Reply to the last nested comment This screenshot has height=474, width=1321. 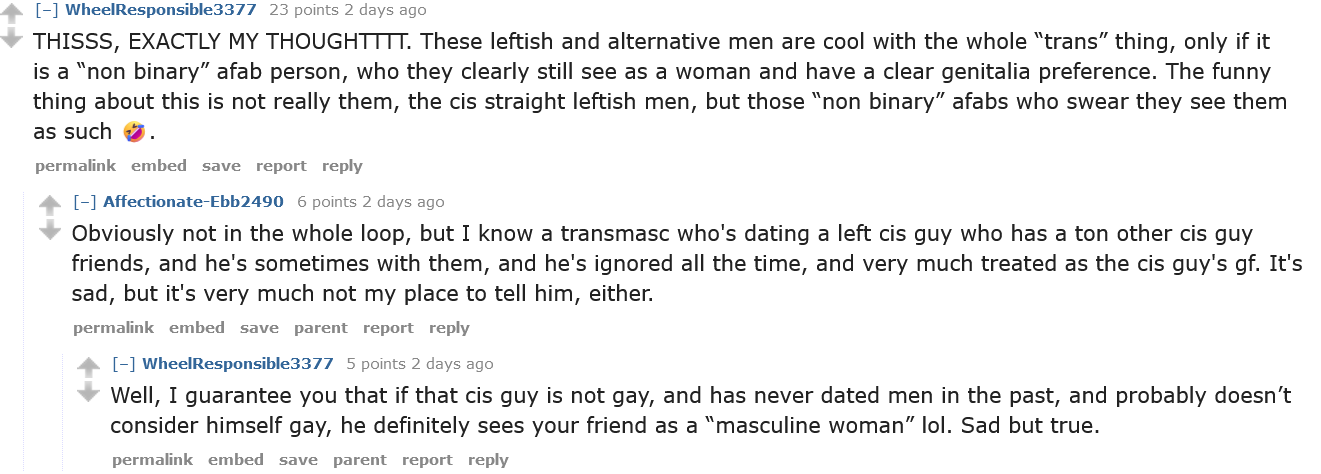coord(488,460)
